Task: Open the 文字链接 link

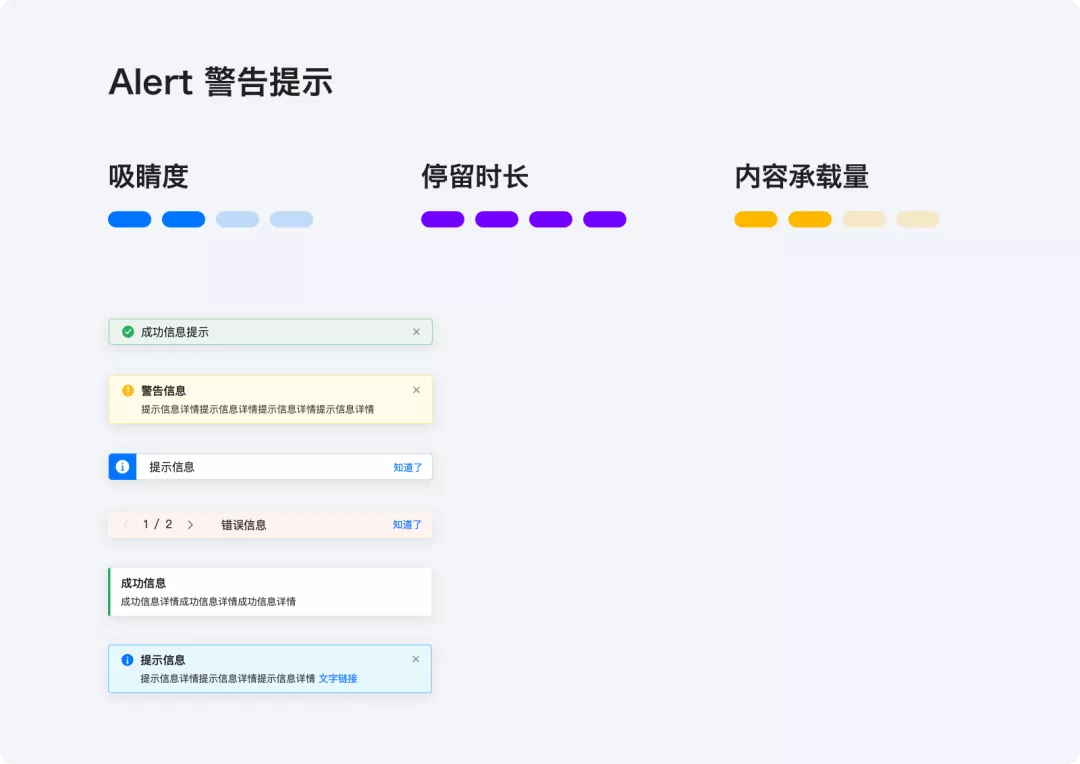Action: pos(338,679)
